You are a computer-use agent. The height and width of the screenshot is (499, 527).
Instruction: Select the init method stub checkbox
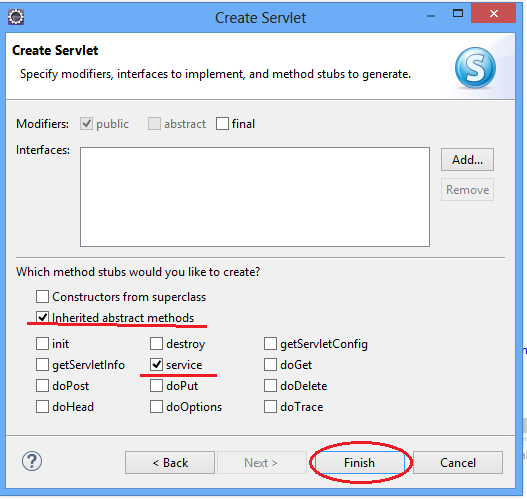42,344
